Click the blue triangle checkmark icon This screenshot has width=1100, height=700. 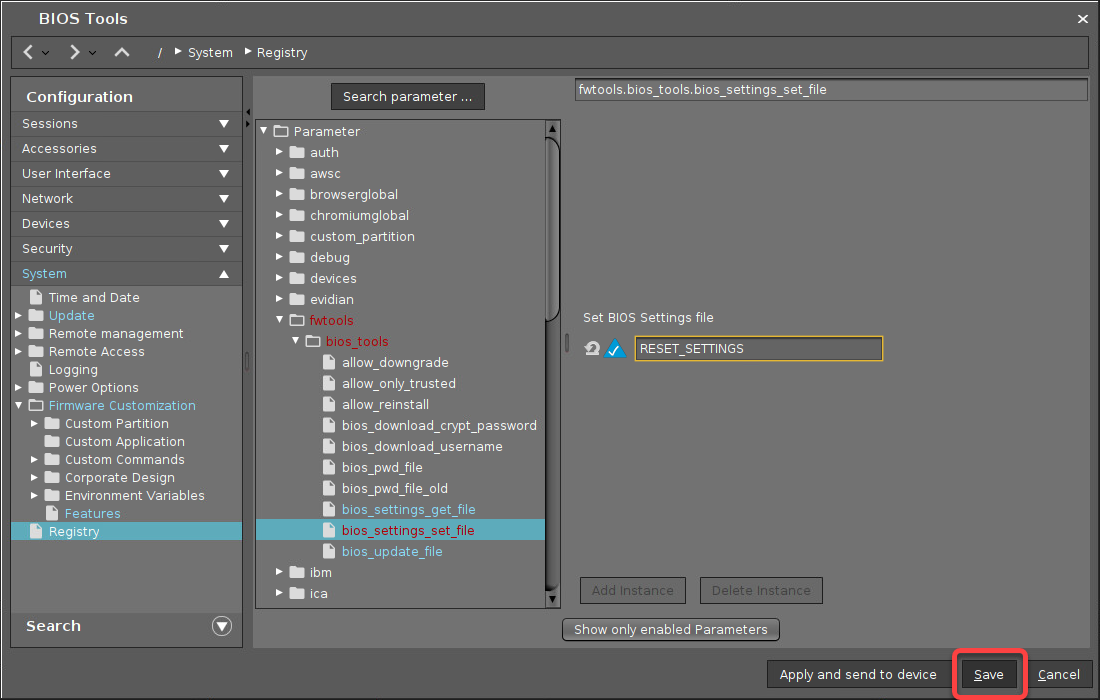616,349
